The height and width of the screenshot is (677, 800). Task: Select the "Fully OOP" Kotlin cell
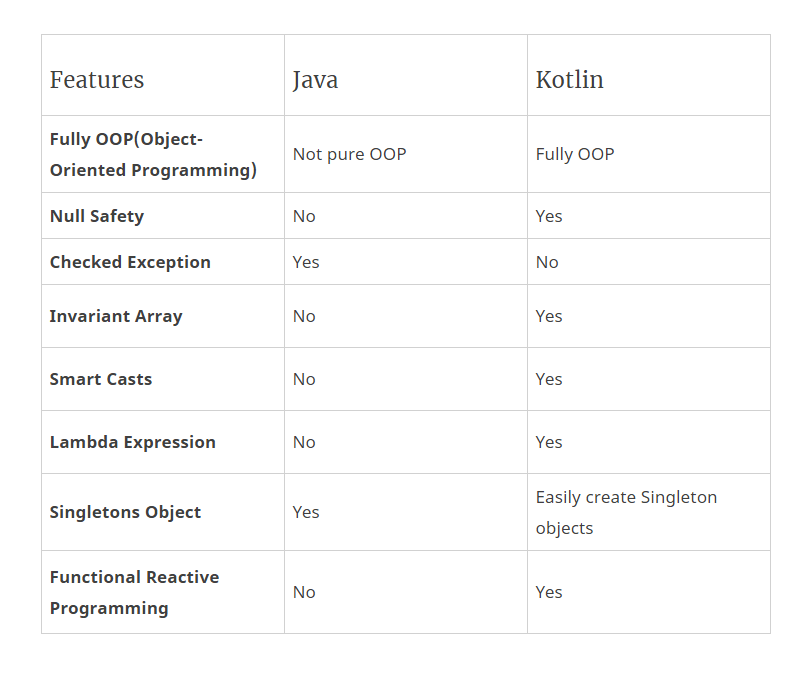click(x=575, y=154)
